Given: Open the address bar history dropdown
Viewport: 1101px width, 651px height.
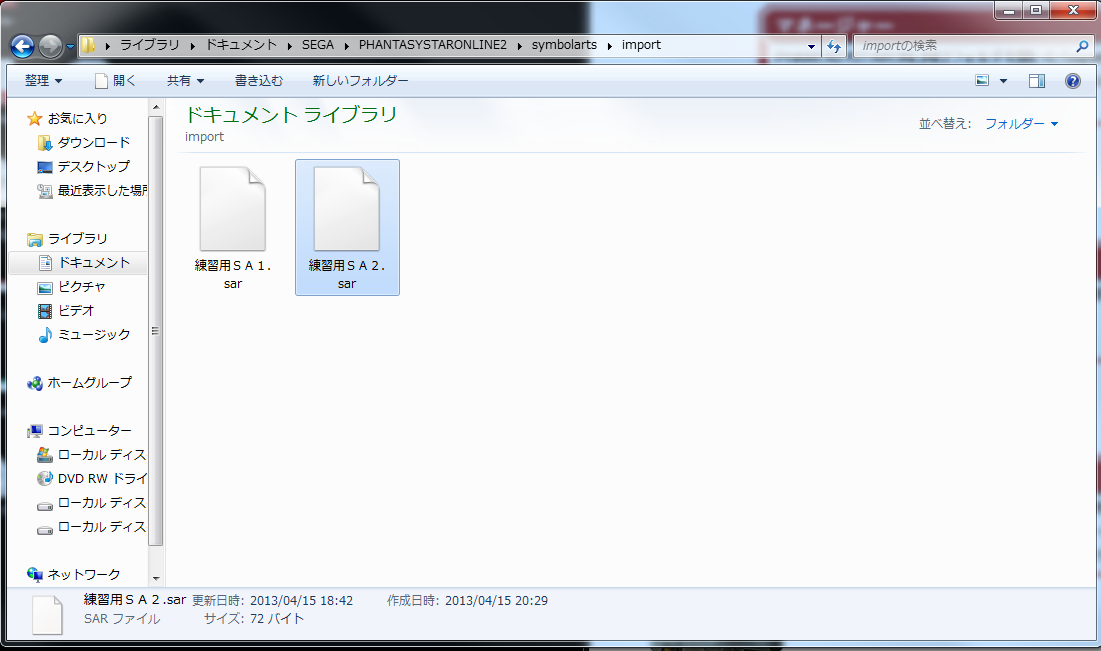Looking at the screenshot, I should pos(811,46).
